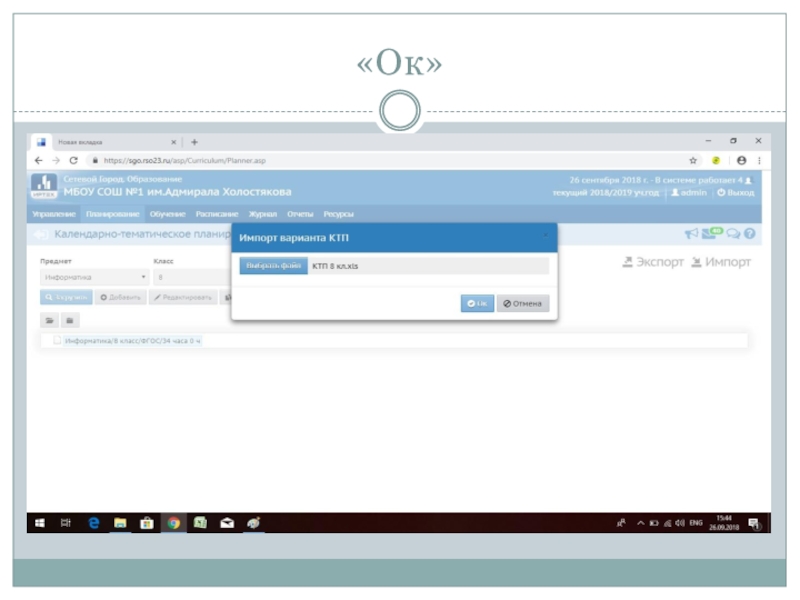Click the Экспорт link
Screen dimensions: 800x600
tap(653, 262)
